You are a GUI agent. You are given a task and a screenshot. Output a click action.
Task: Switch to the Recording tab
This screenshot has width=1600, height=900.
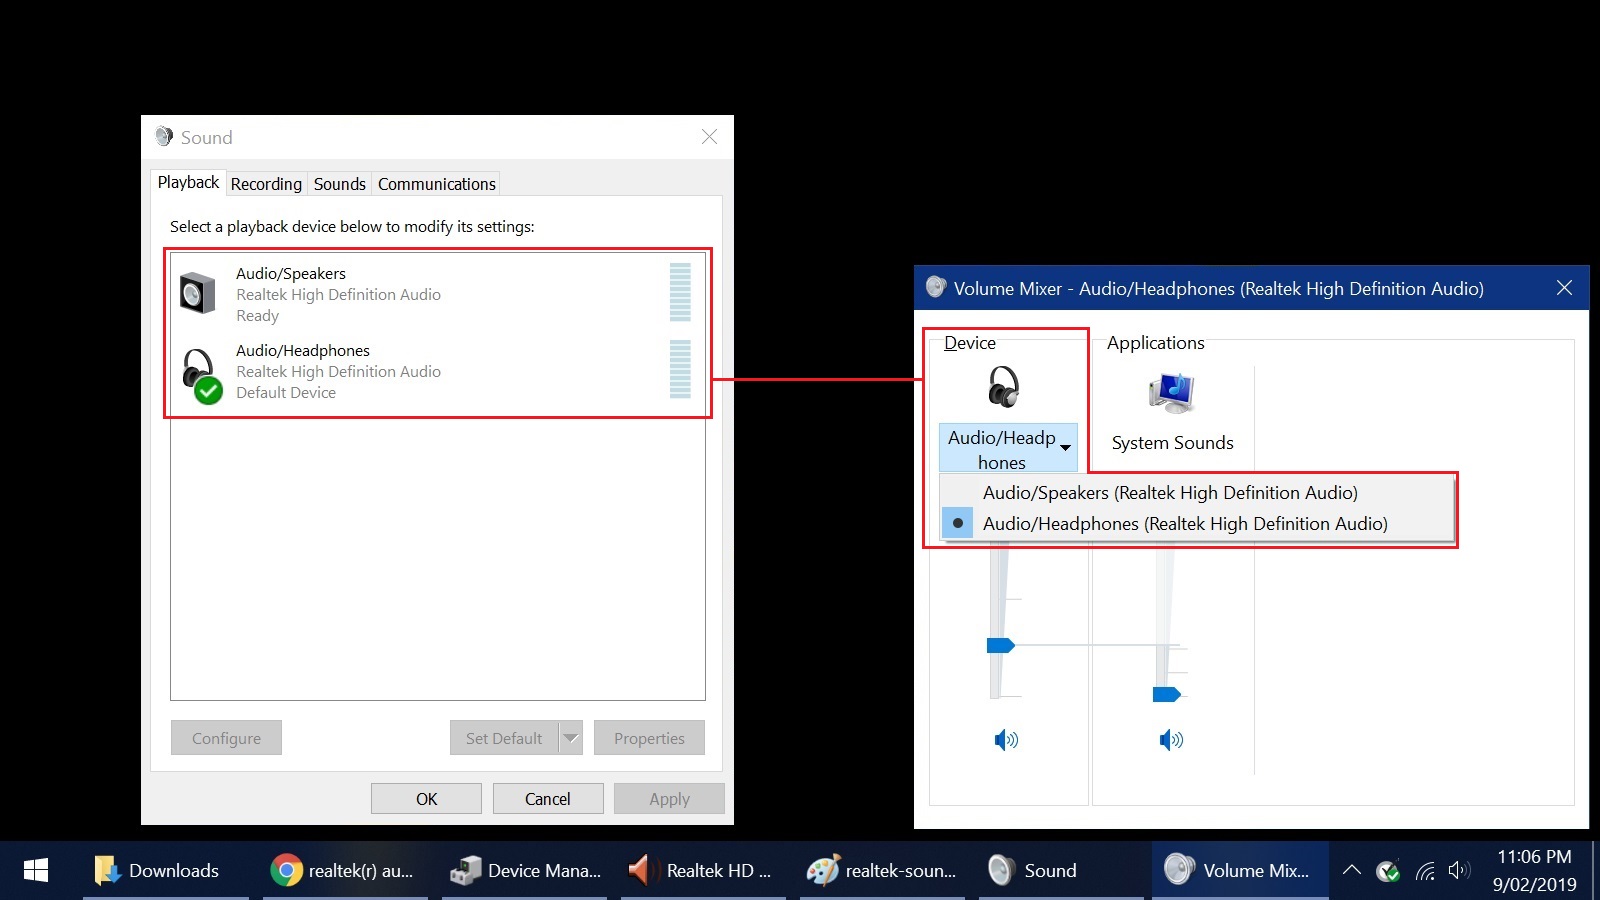pos(266,184)
